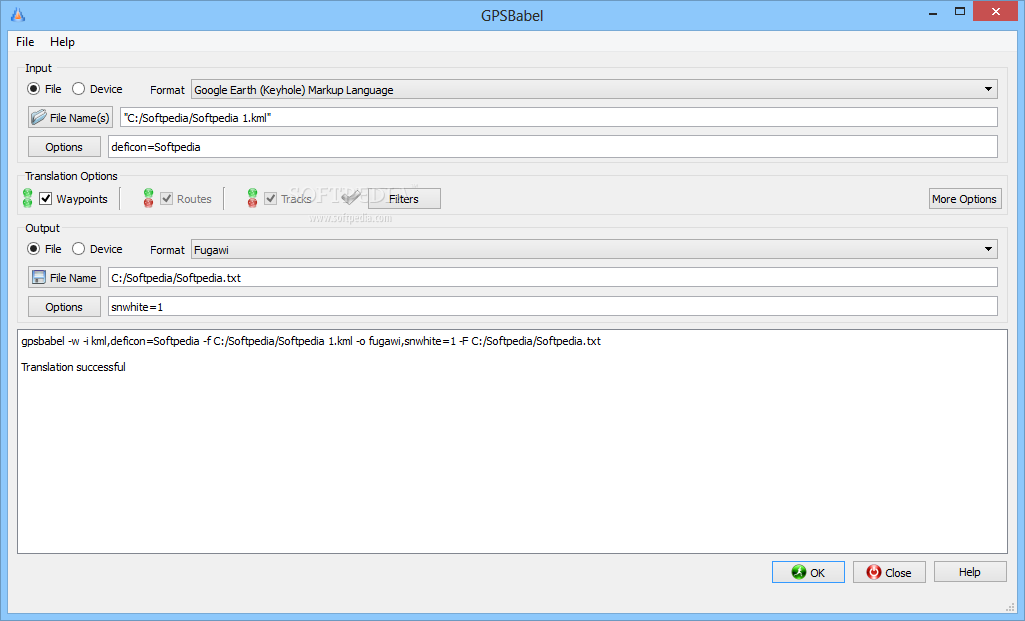Image resolution: width=1025 pixels, height=621 pixels.
Task: Click the input Options button
Action: [x=64, y=147]
